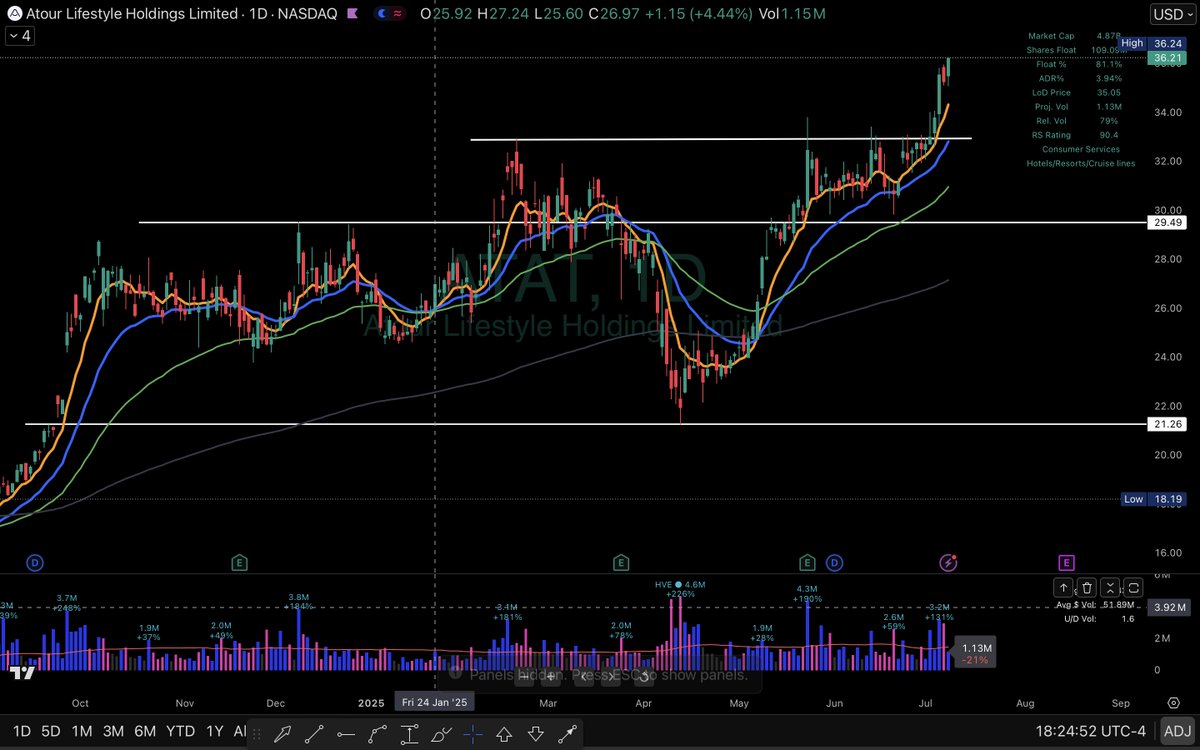Click the TradingView logo
The width and height of the screenshot is (1200, 750).
(x=23, y=672)
